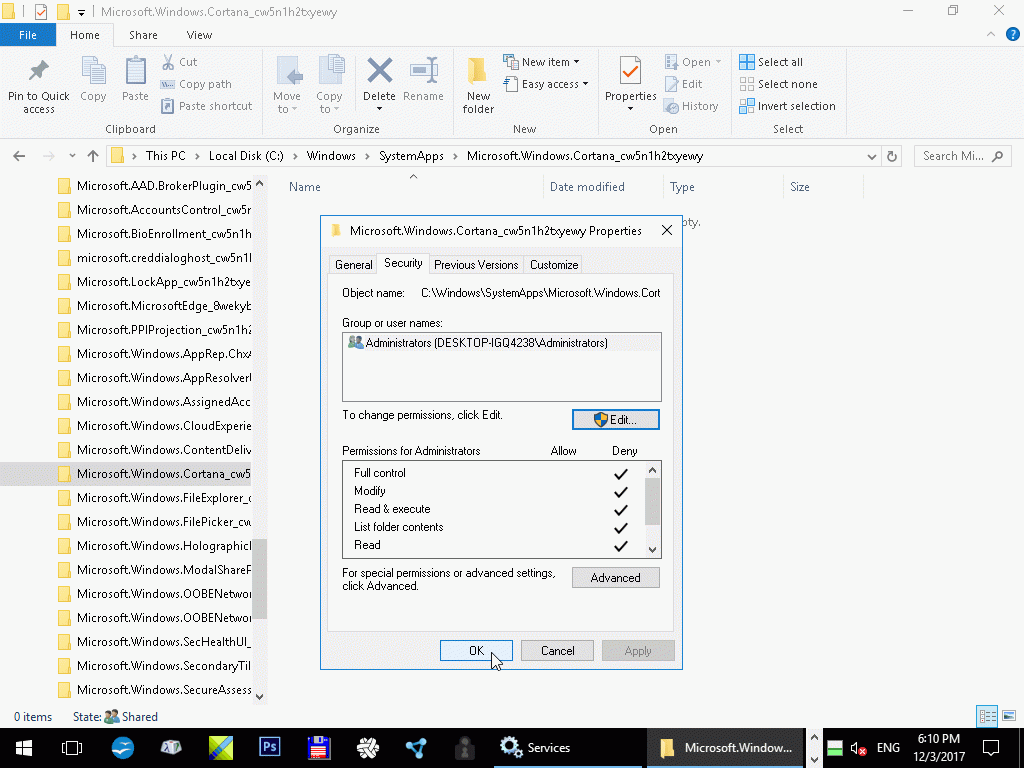Choose Paste shortcut in ribbon
This screenshot has height=768, width=1024.
(206, 106)
